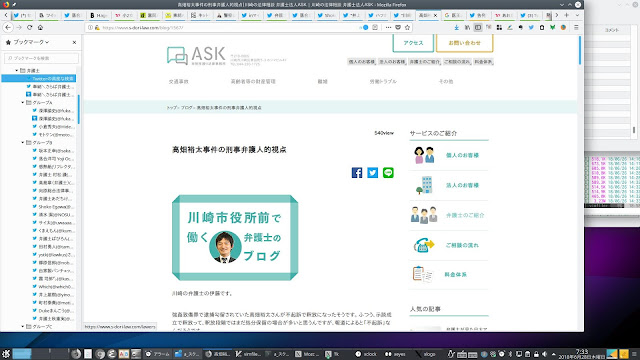
Task: Toggle reader view icon in address bar
Action: (375, 27)
